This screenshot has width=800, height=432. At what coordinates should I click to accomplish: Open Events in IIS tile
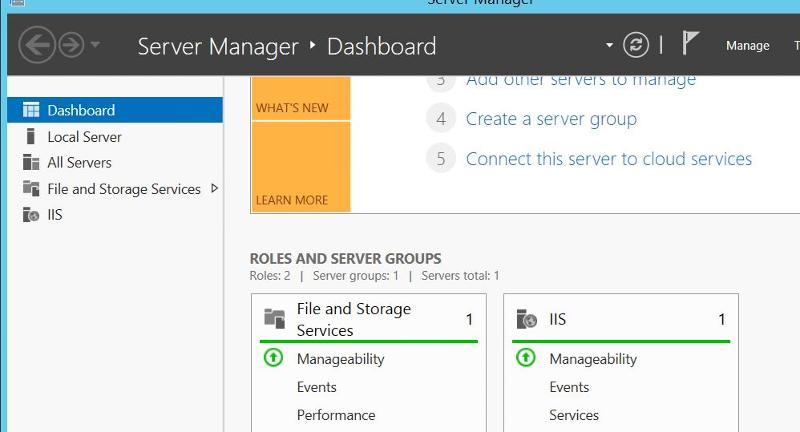click(569, 387)
